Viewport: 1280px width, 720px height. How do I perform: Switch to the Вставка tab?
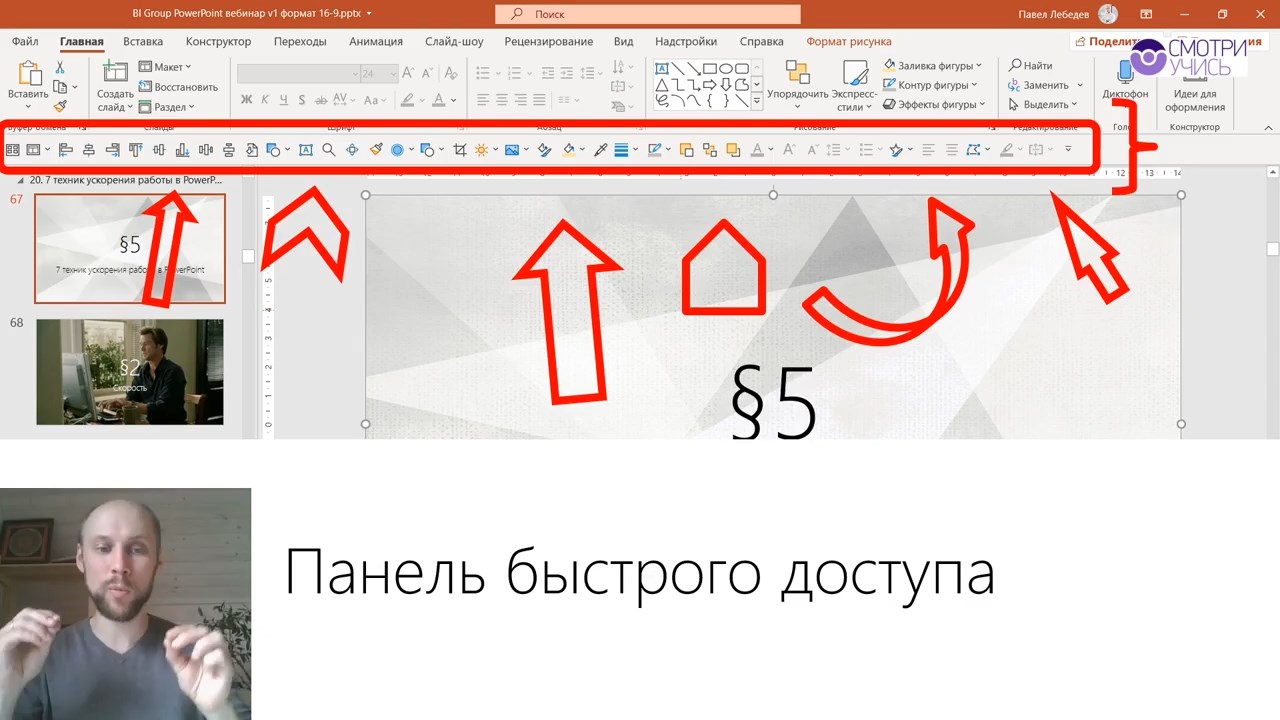pyautogui.click(x=143, y=42)
